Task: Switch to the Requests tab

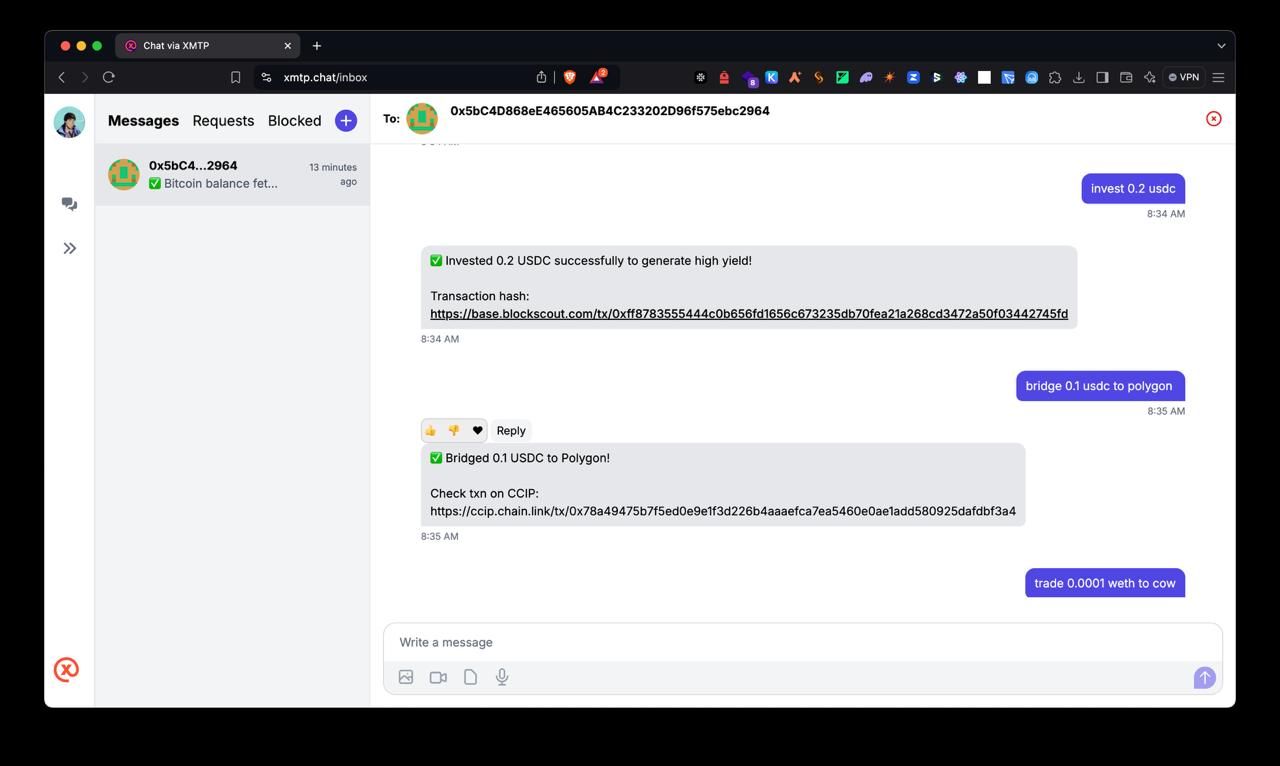Action: [x=223, y=120]
